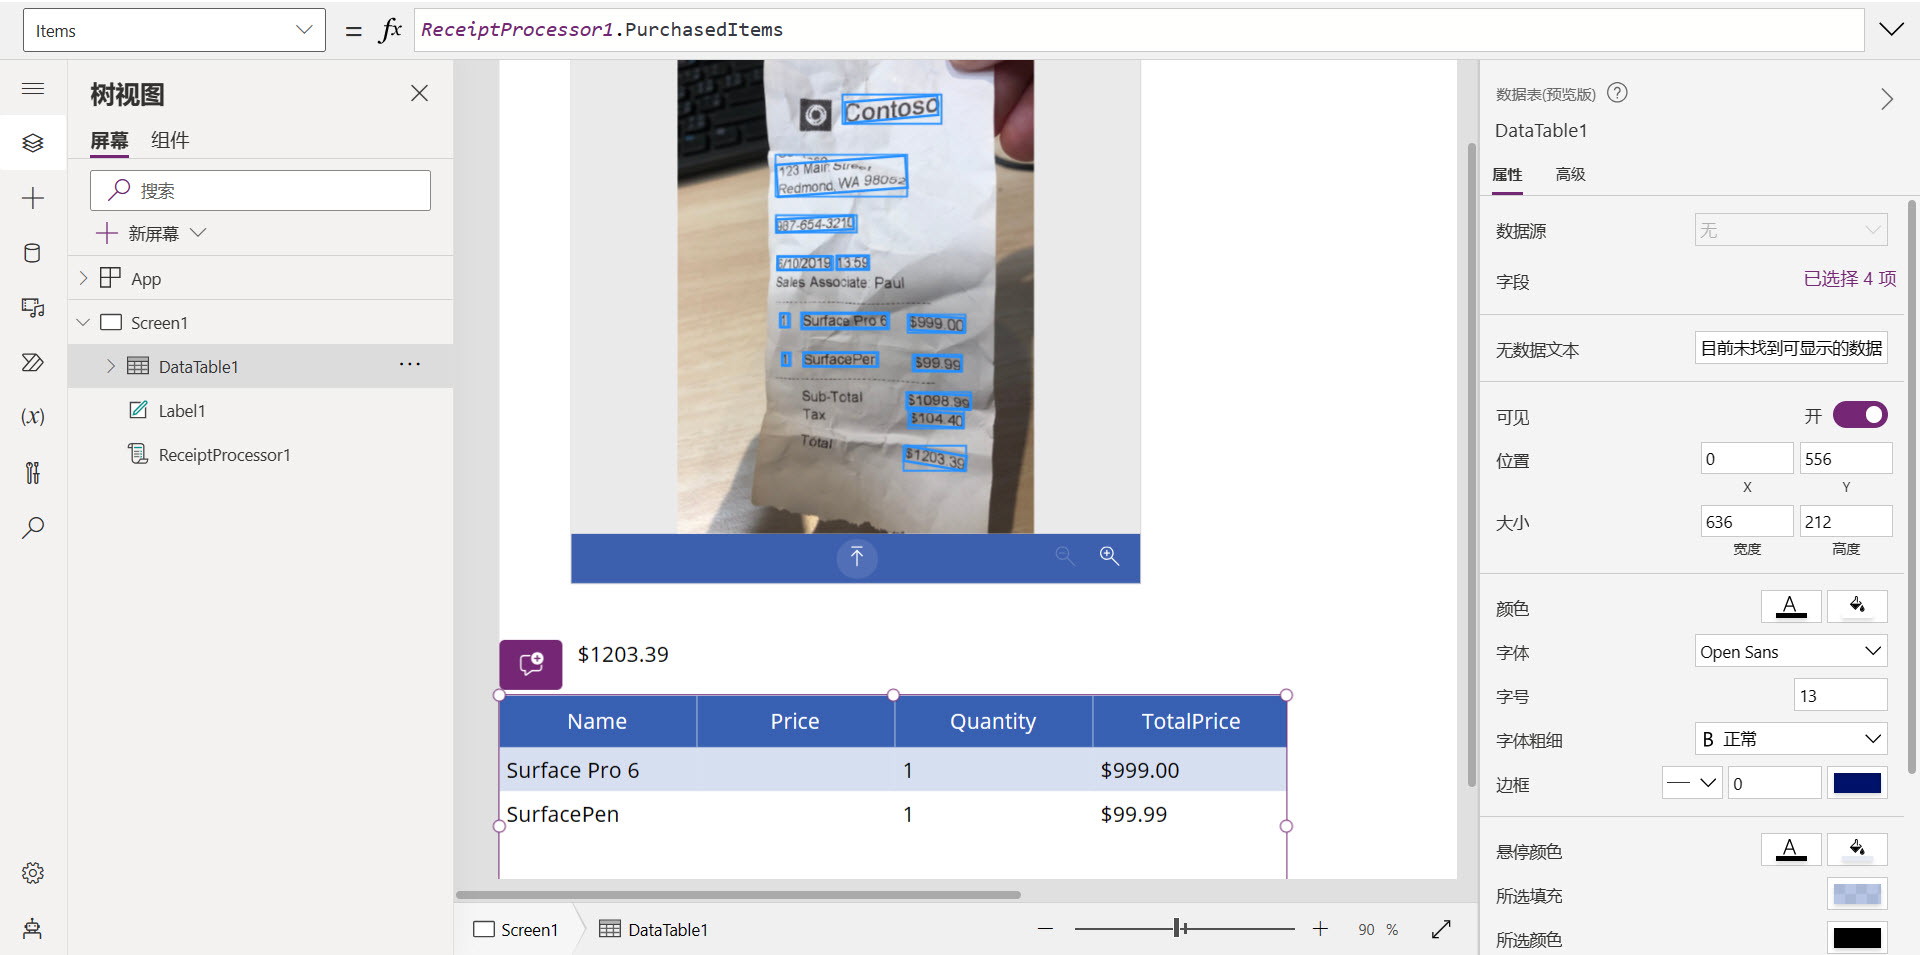Image resolution: width=1920 pixels, height=955 pixels.
Task: Click the black selected color swatch
Action: coord(1857,938)
